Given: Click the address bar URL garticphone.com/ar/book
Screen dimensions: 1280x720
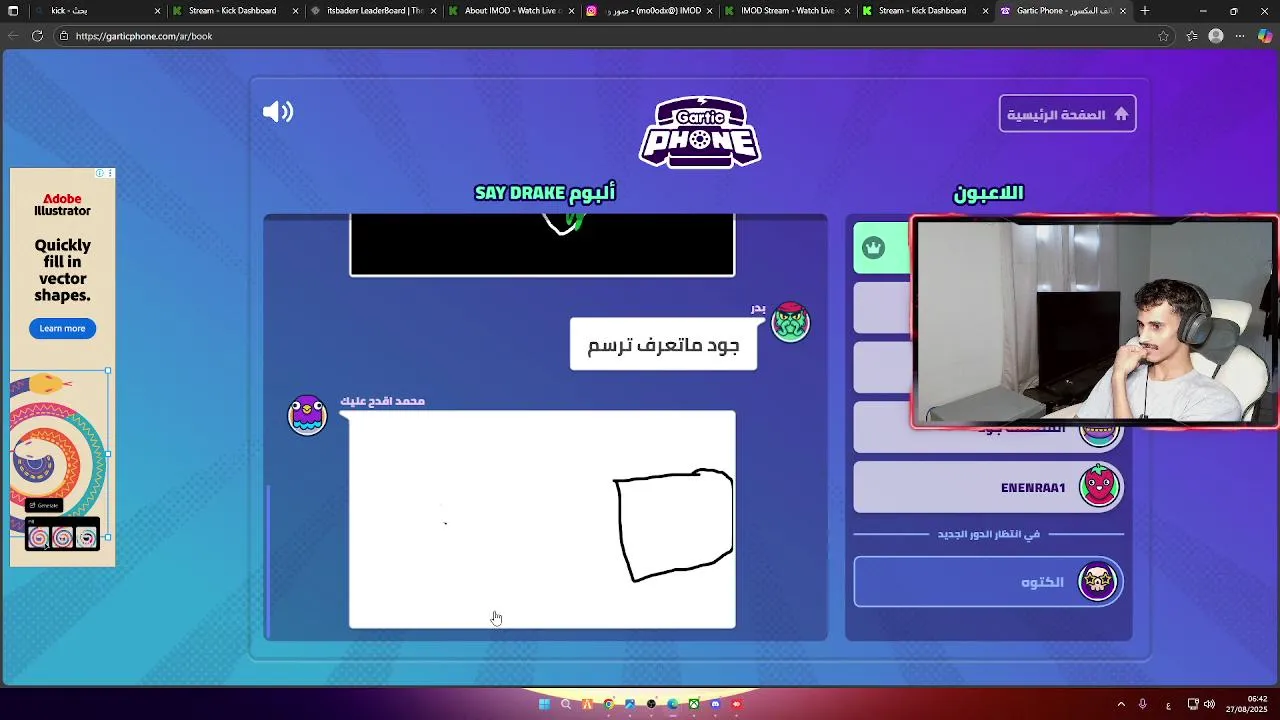Looking at the screenshot, I should click(144, 36).
